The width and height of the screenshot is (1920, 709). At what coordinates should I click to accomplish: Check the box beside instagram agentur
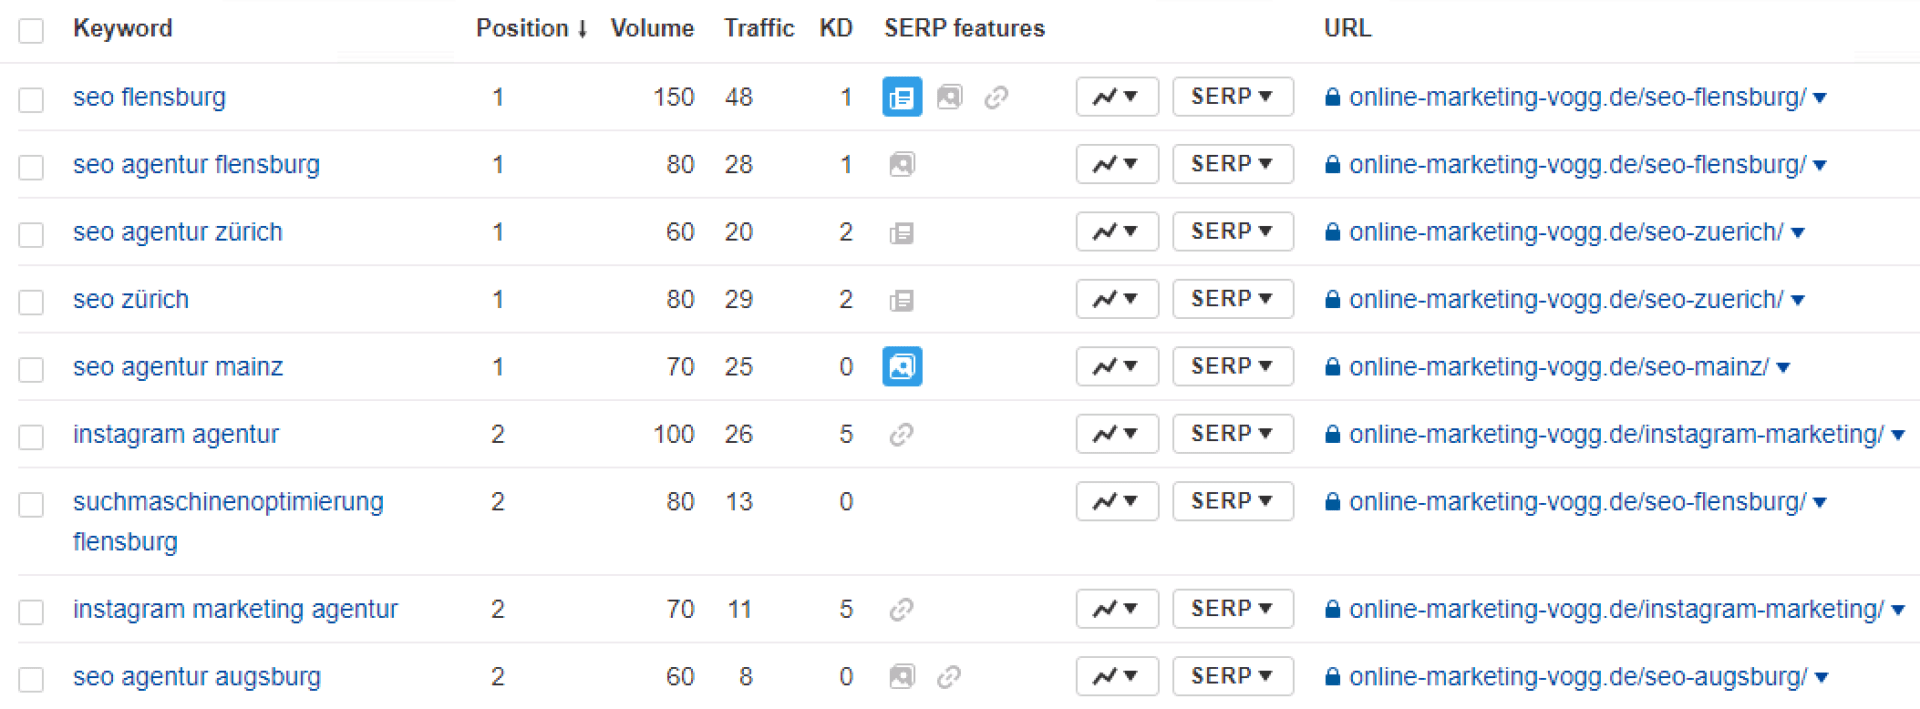[x=31, y=437]
